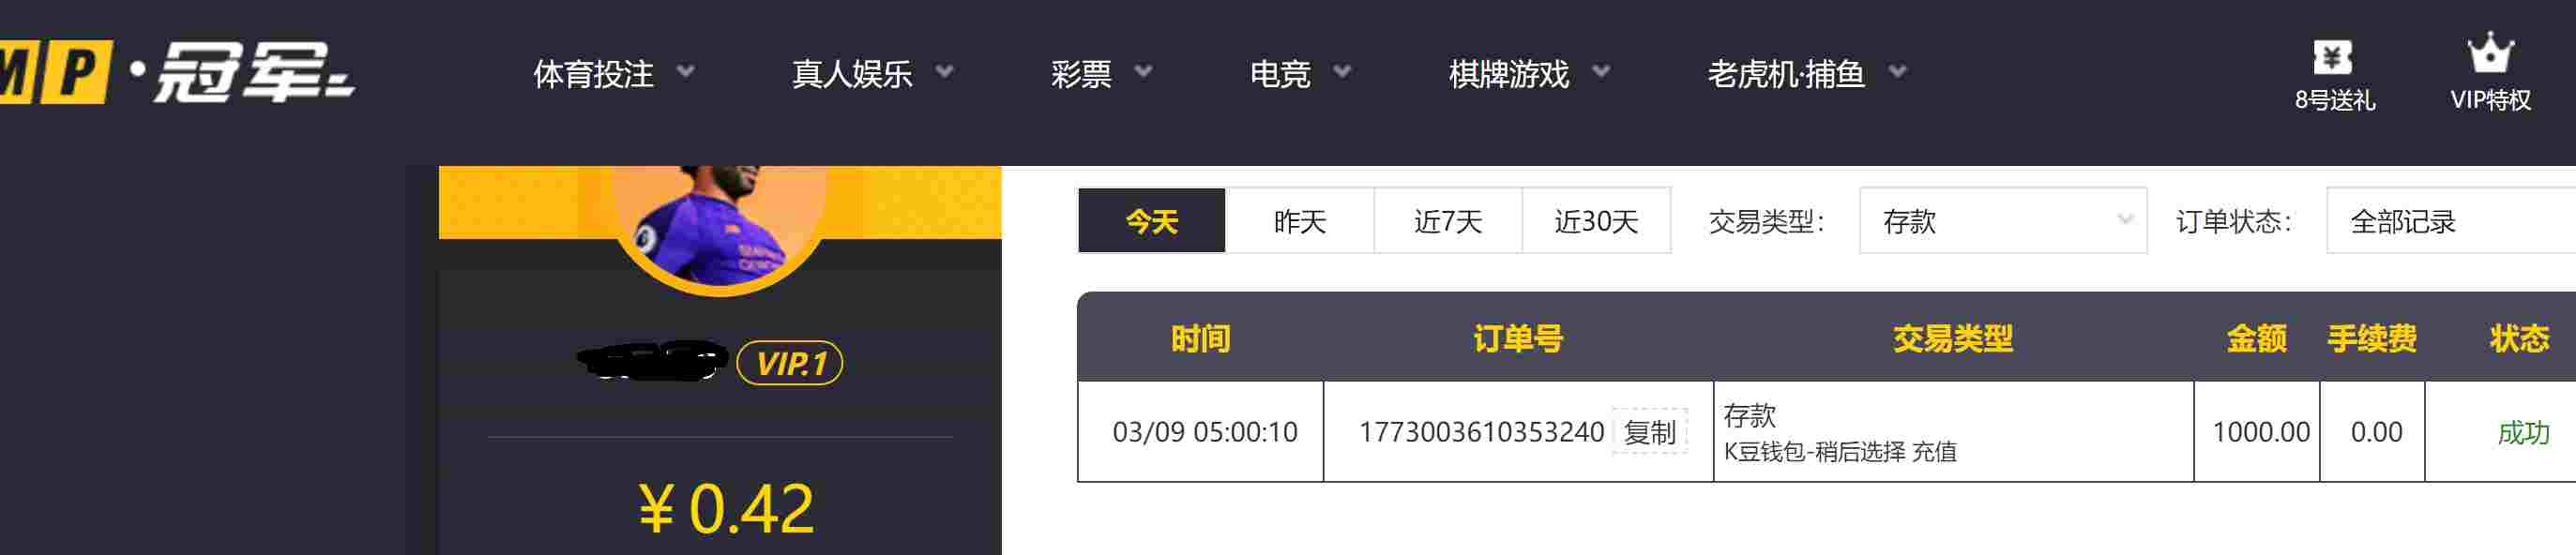Expand the 彩票 menu chevron
The width and height of the screenshot is (2576, 555).
[1144, 72]
